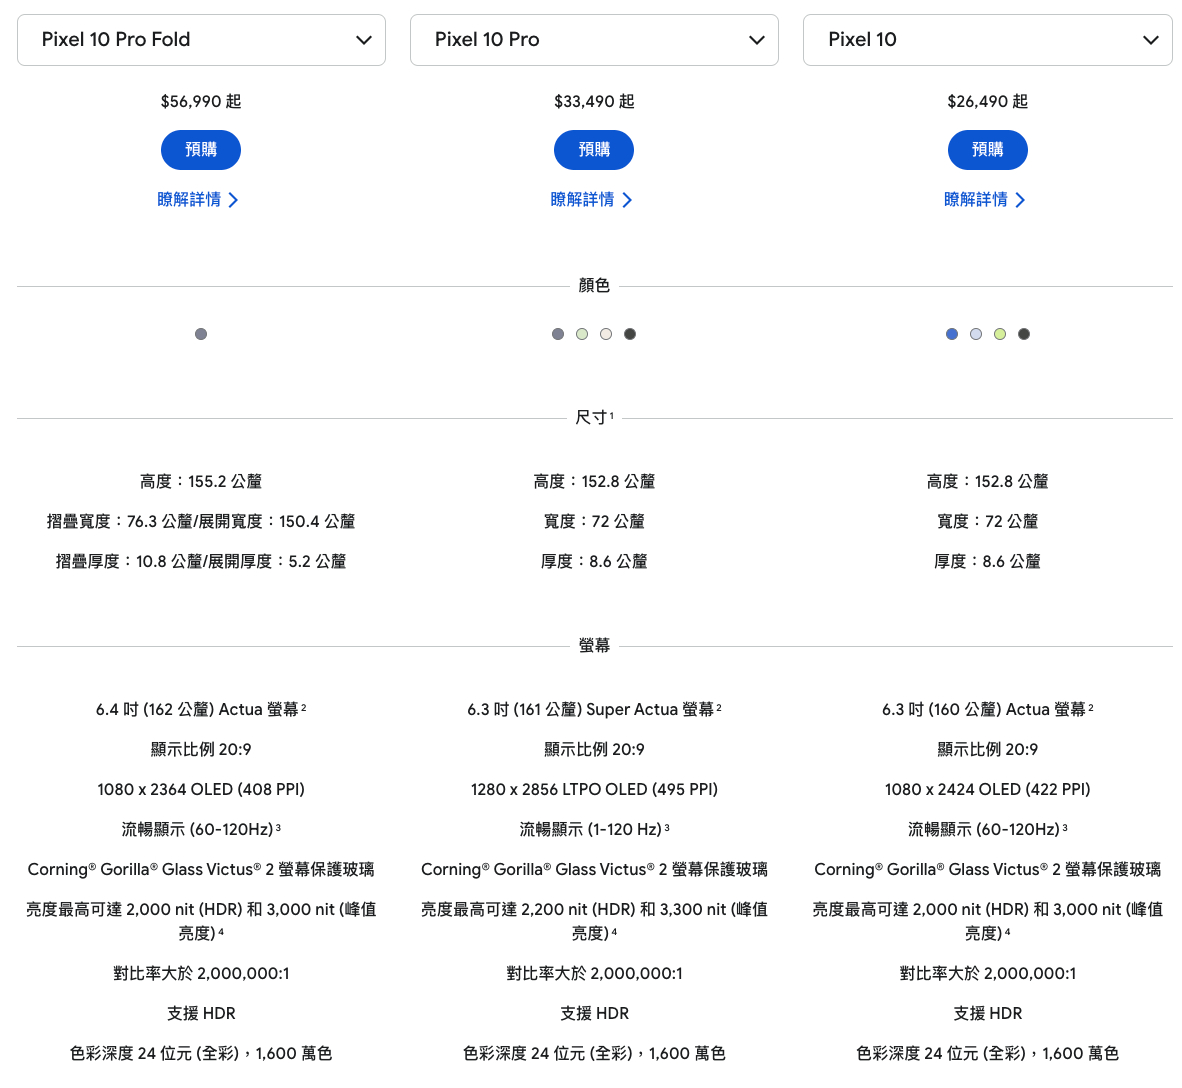Click 6.4 吋 (162 公釐) Actua 螢幕 text
The height and width of the screenshot is (1088, 1182).
point(201,709)
